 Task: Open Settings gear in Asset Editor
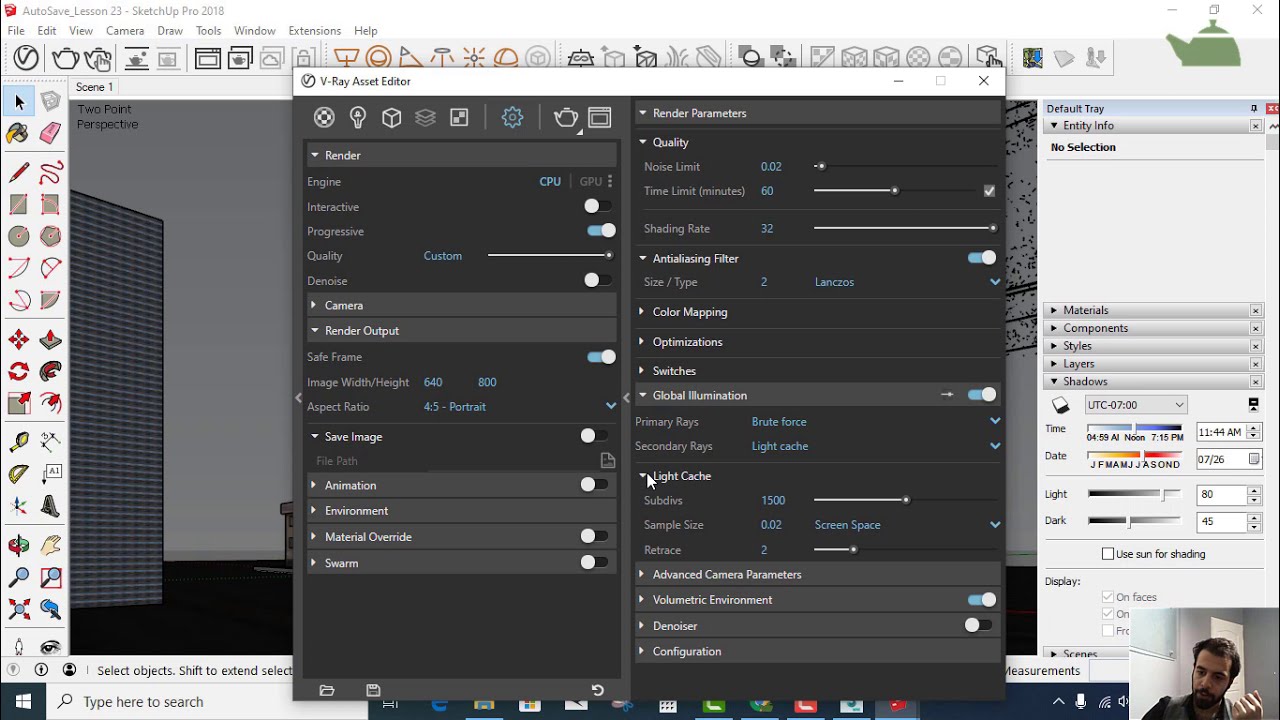tap(512, 118)
